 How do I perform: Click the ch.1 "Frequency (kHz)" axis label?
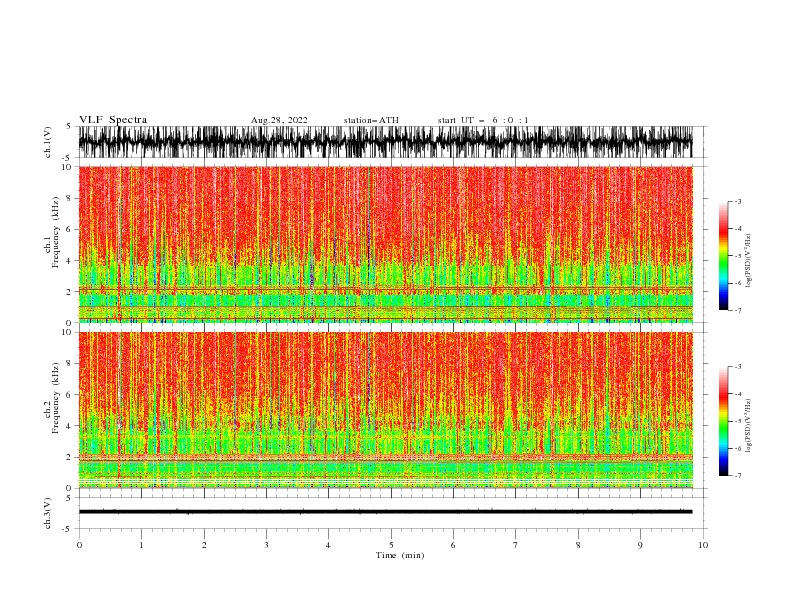point(56,231)
